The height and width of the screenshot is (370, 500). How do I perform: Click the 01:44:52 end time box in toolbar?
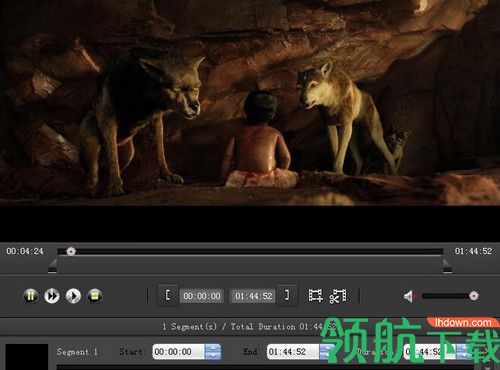pyautogui.click(x=253, y=296)
